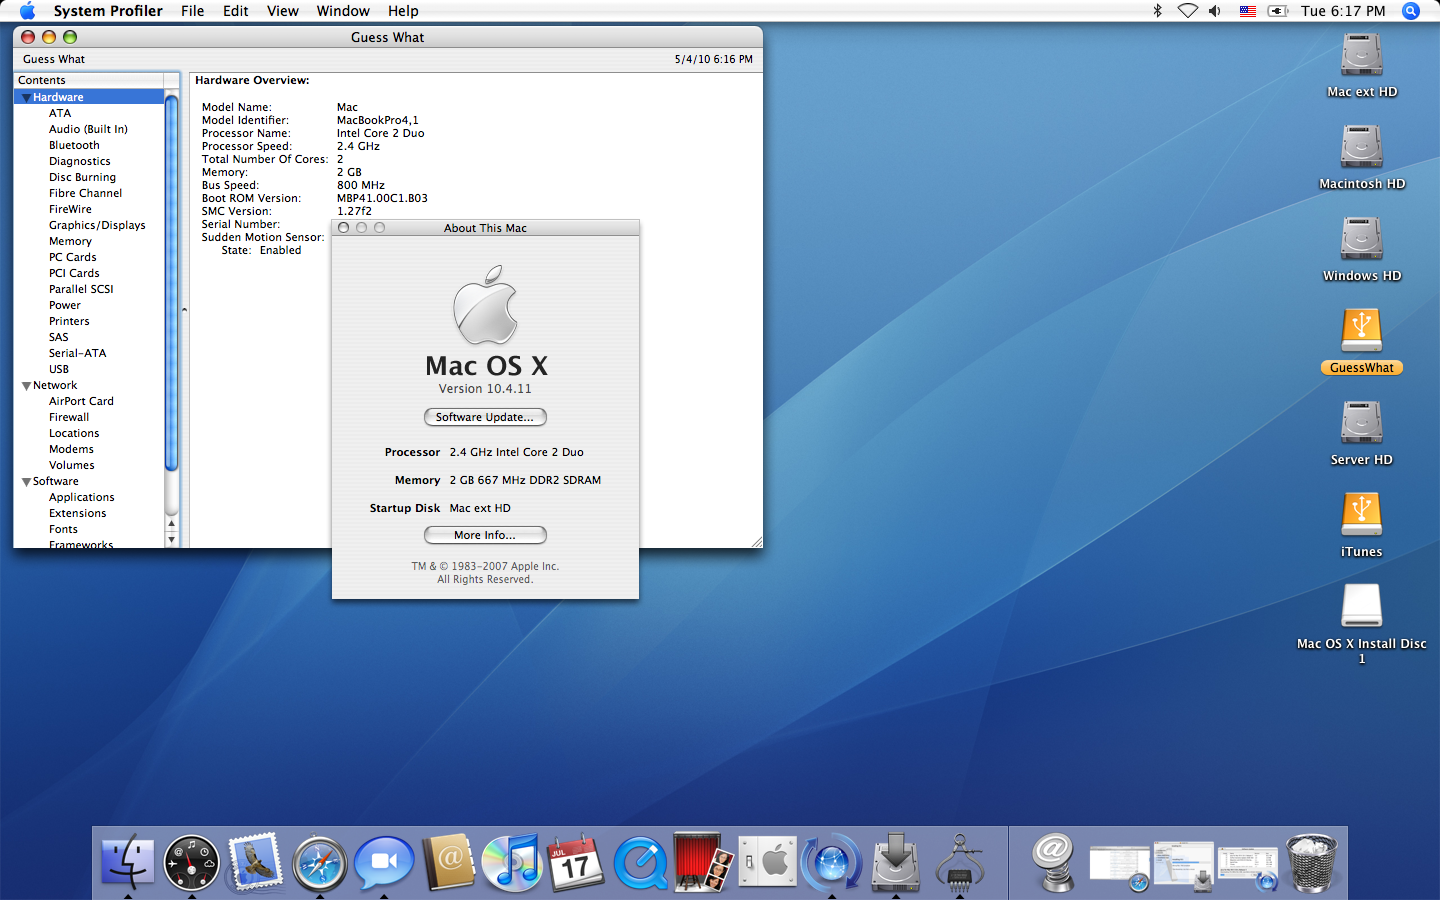The height and width of the screenshot is (900, 1440).
Task: Launch Safari compass icon in Dock
Action: tap(320, 863)
